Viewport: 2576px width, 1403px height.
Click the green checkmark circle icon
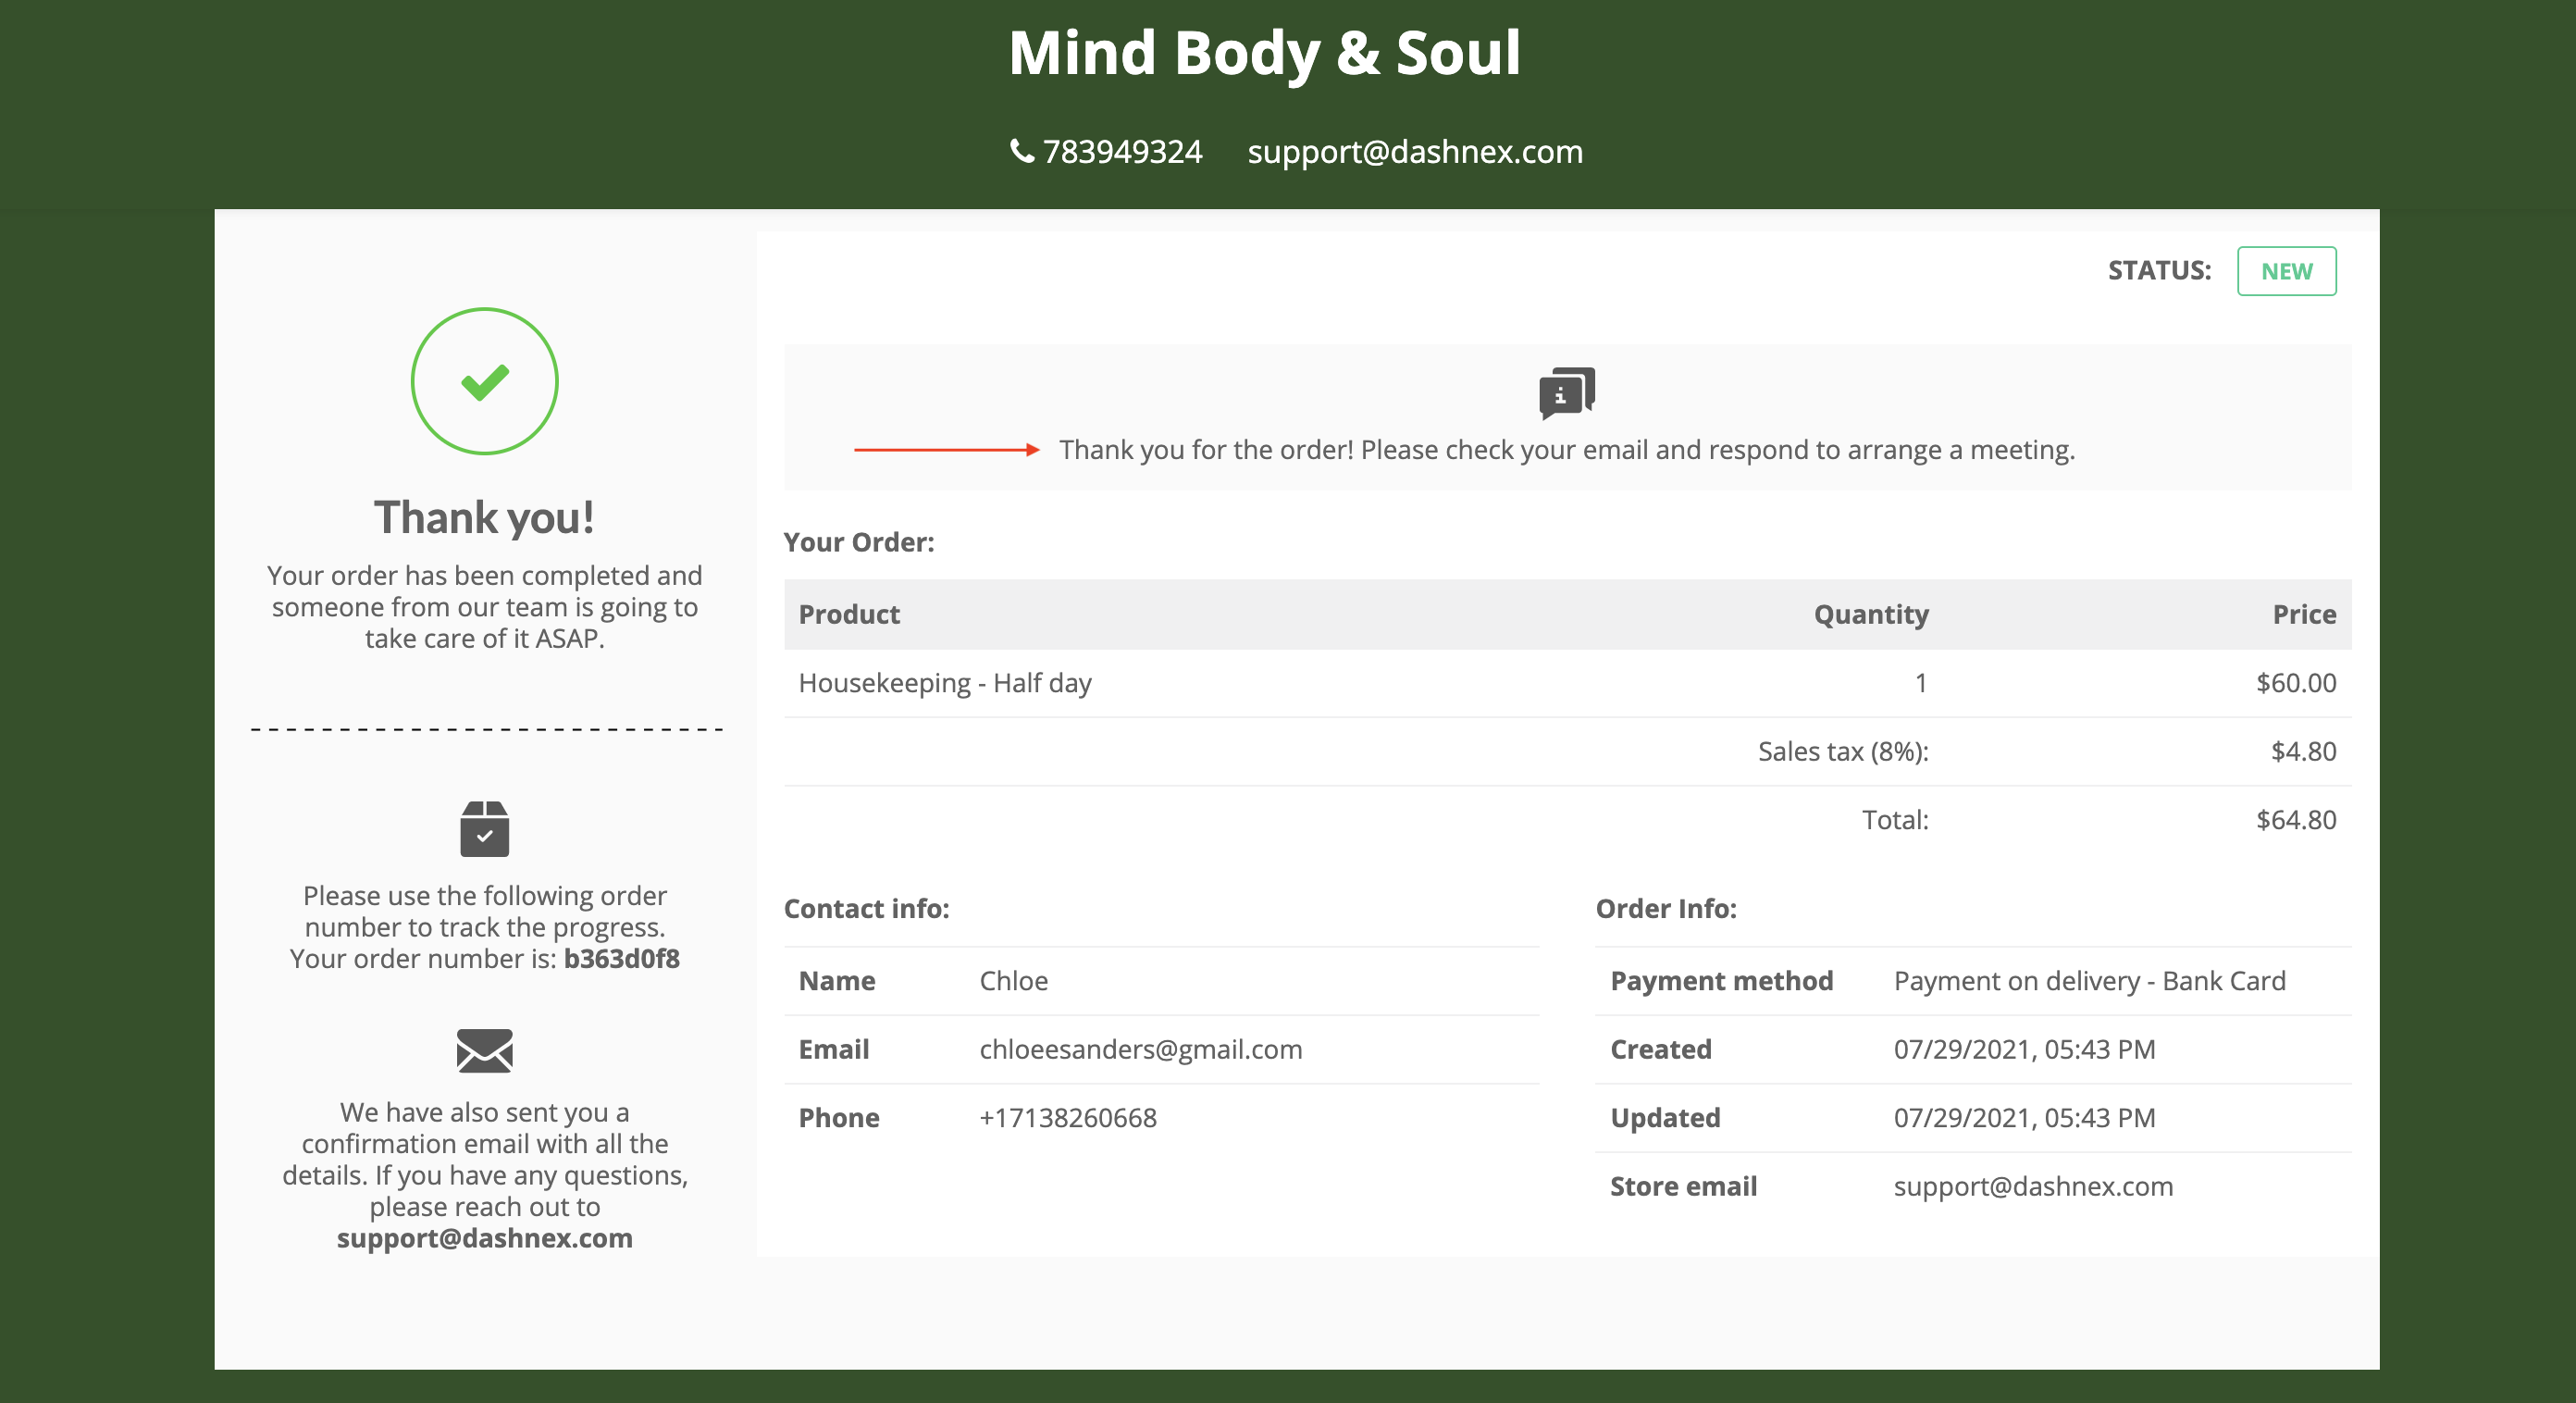484,381
